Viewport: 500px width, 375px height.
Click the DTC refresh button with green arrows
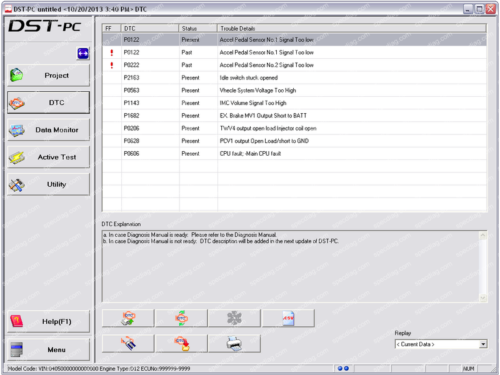coord(181,318)
